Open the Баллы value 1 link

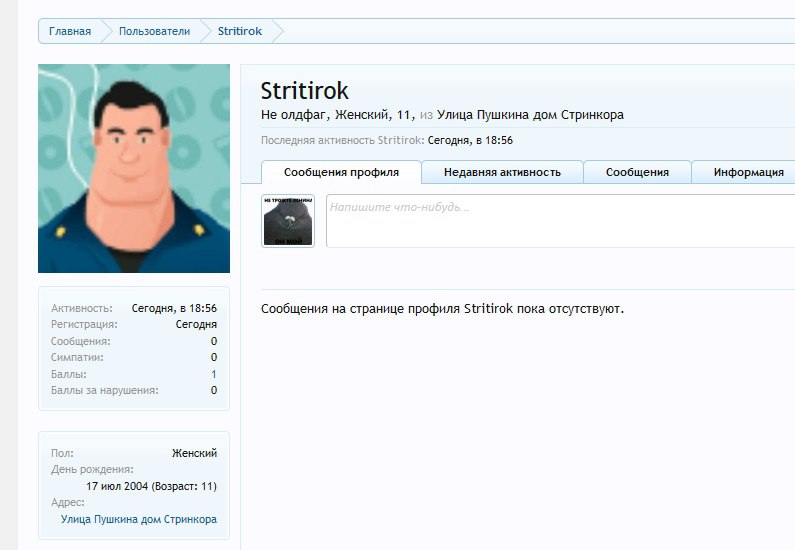click(x=214, y=374)
